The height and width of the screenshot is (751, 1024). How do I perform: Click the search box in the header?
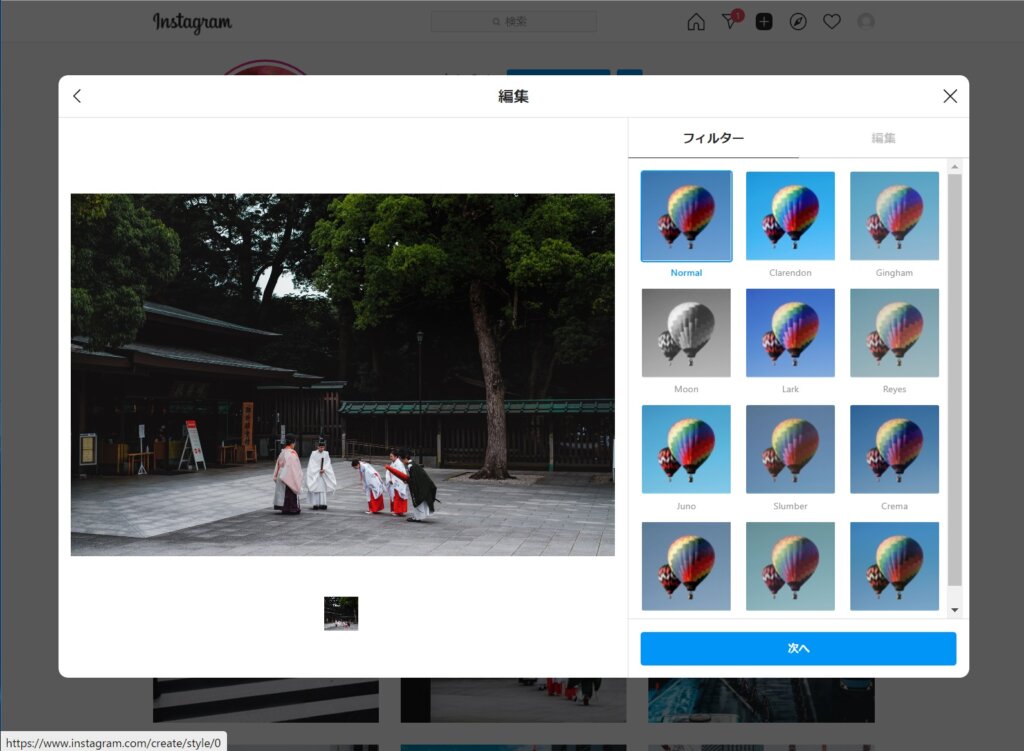point(513,22)
